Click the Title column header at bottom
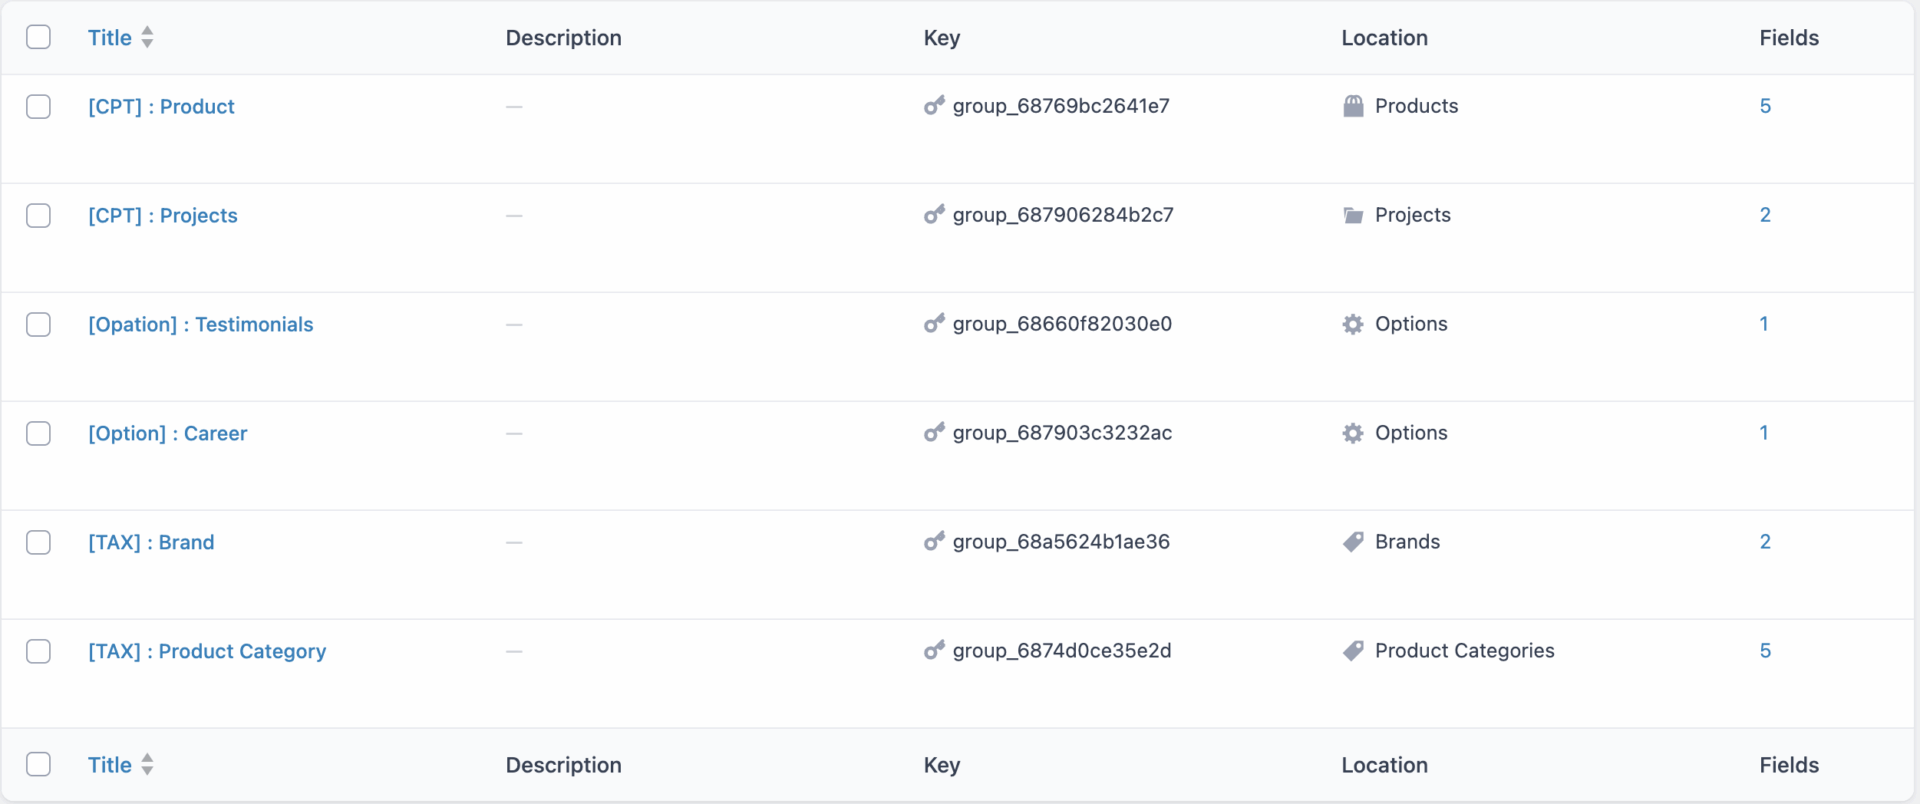The width and height of the screenshot is (1920, 804). pos(110,765)
